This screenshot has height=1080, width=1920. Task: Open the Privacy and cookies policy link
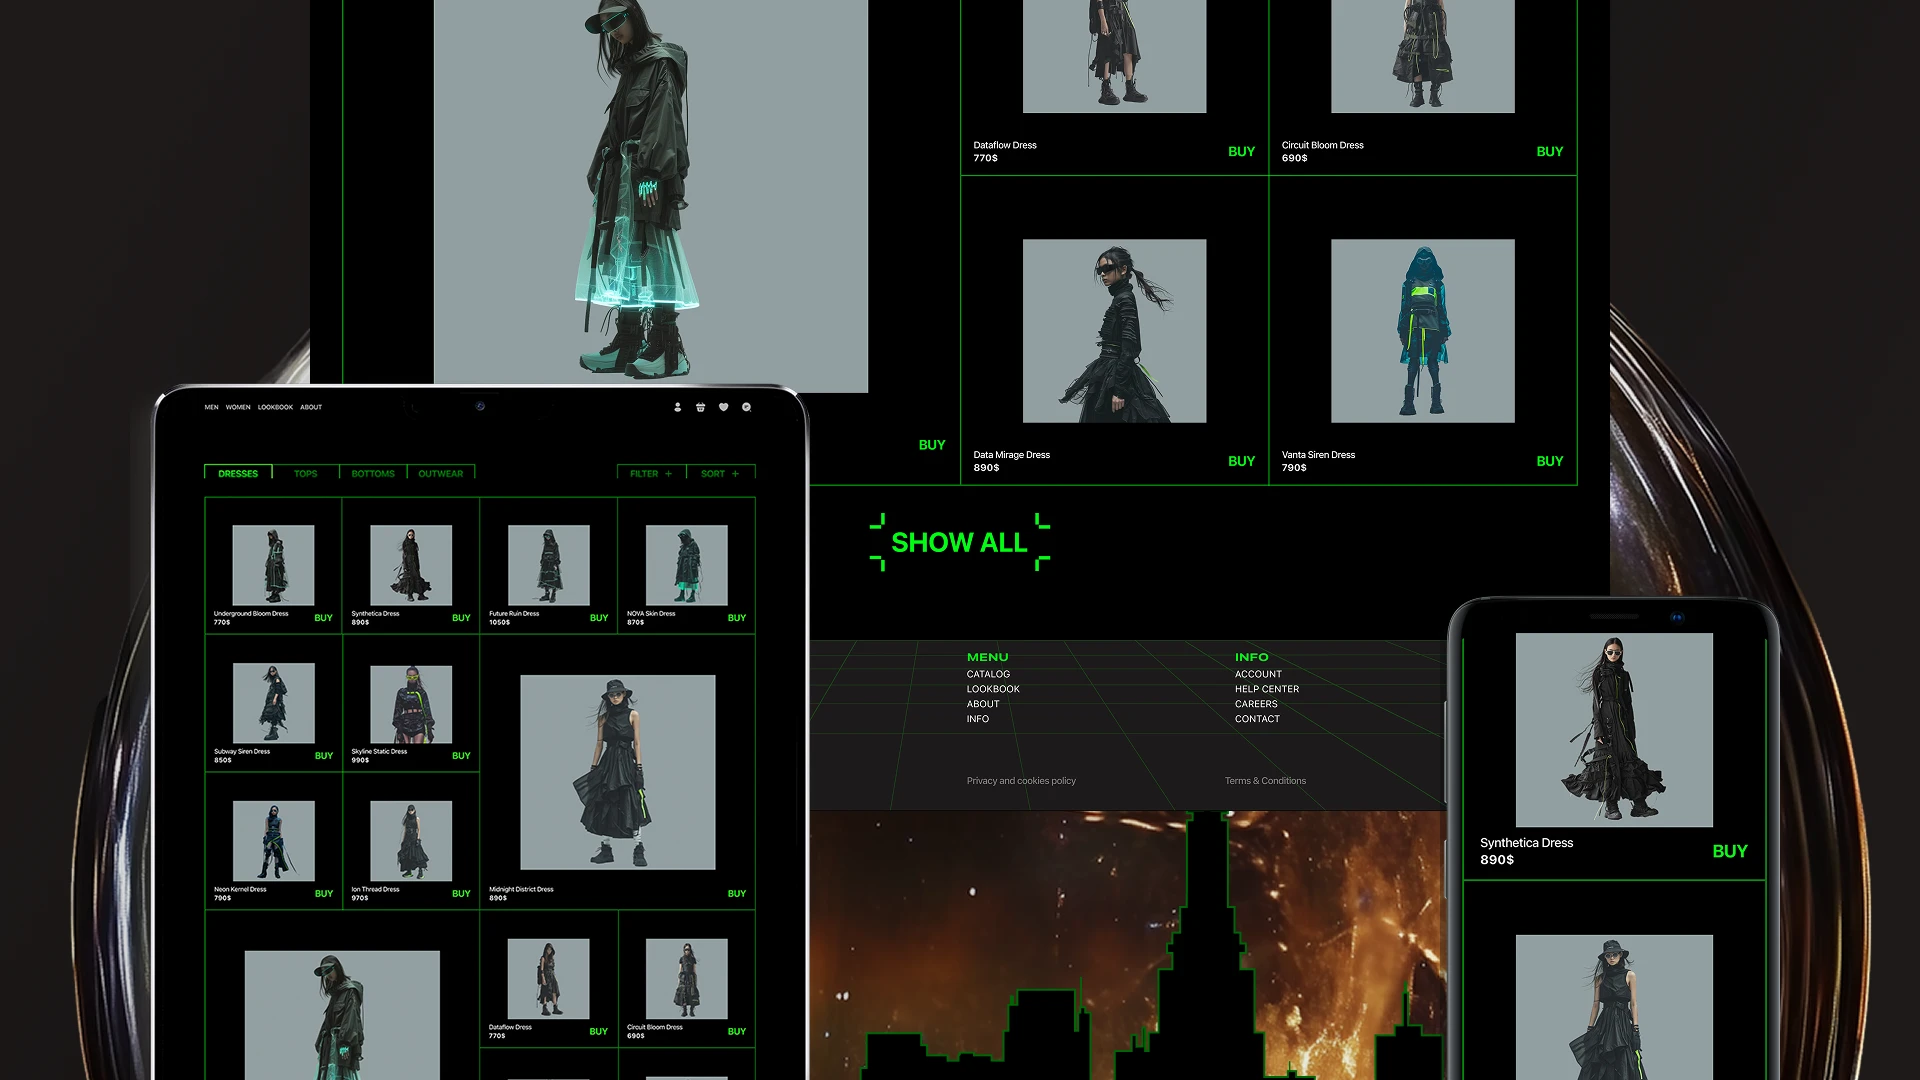pos(1021,781)
